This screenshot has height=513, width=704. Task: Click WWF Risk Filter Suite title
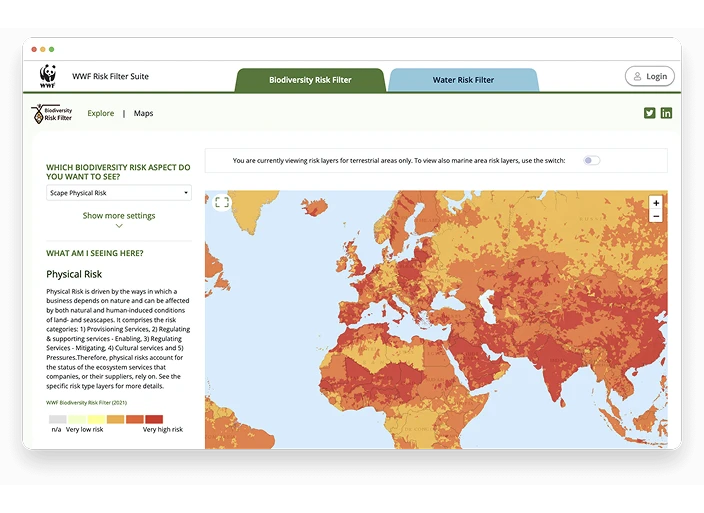(110, 76)
